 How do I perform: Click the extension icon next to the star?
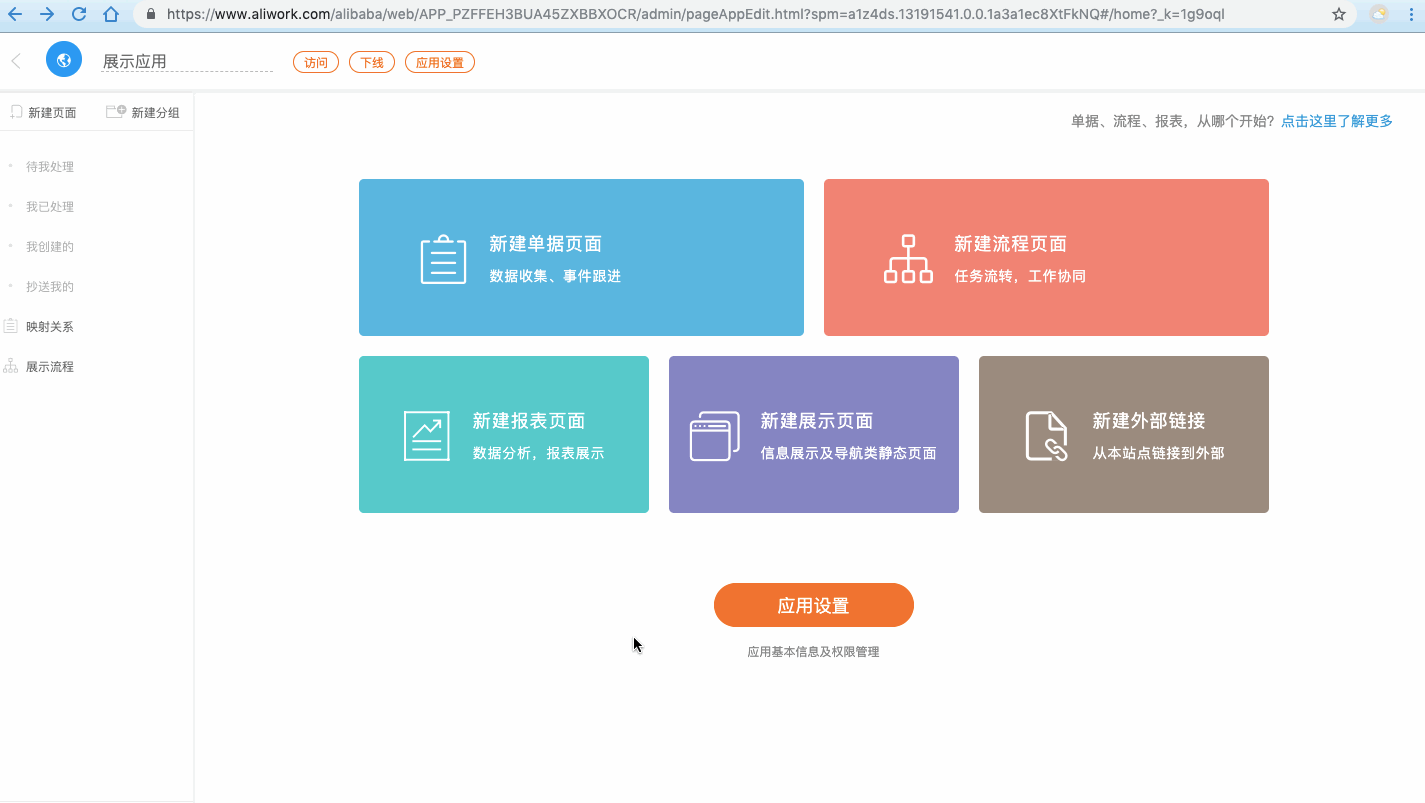pyautogui.click(x=1379, y=14)
